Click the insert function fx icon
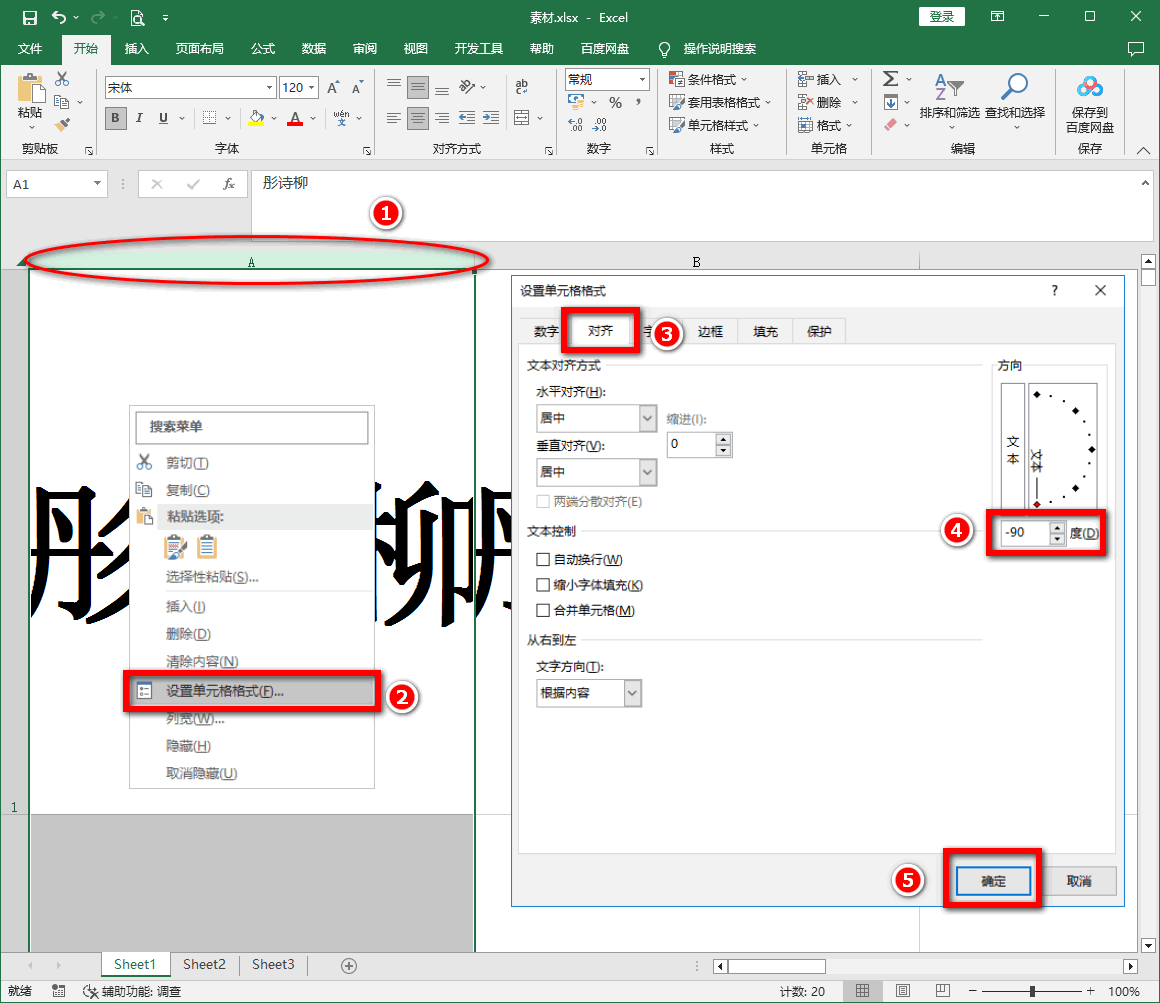The height and width of the screenshot is (1003, 1160). [x=229, y=184]
